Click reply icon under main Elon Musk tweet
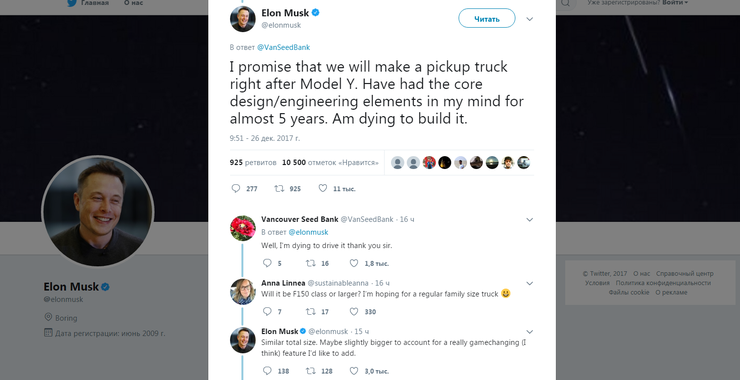The height and width of the screenshot is (380, 740). (235, 188)
